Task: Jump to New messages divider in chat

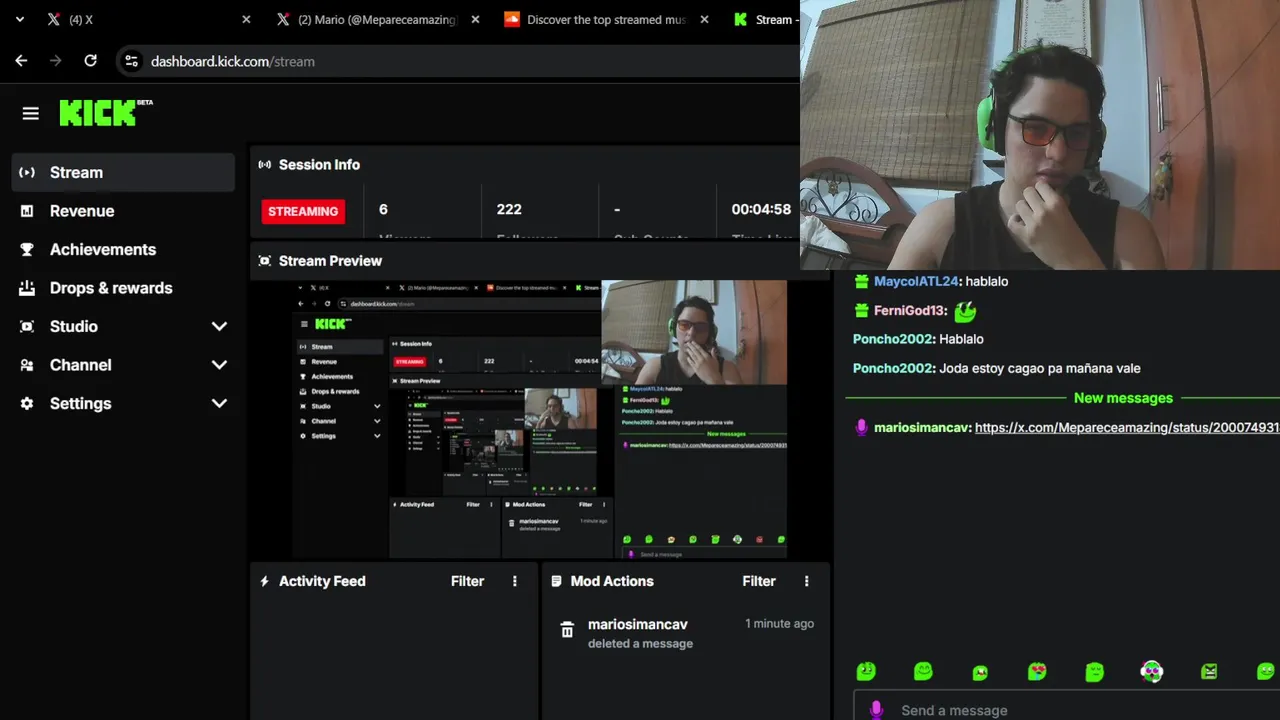Action: click(1123, 398)
